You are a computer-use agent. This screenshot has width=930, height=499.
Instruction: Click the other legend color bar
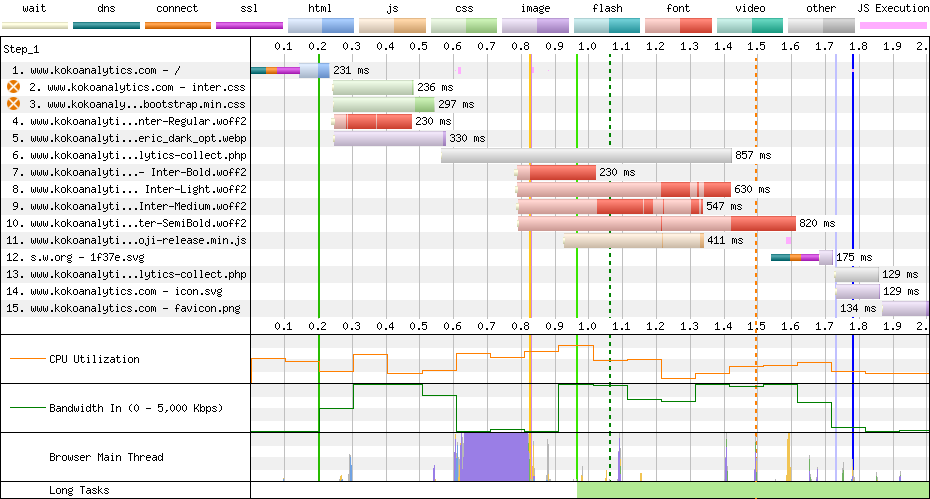821,26
